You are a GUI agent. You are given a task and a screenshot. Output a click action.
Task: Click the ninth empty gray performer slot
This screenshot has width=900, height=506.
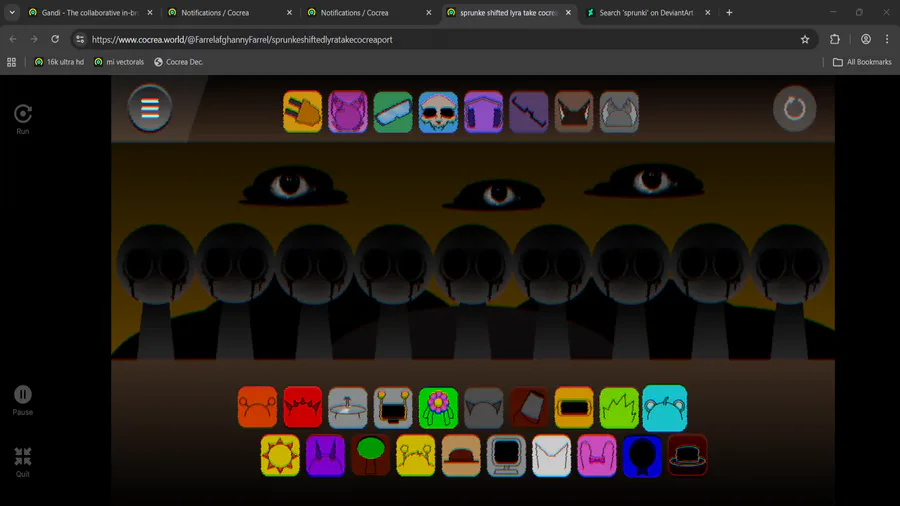790,290
